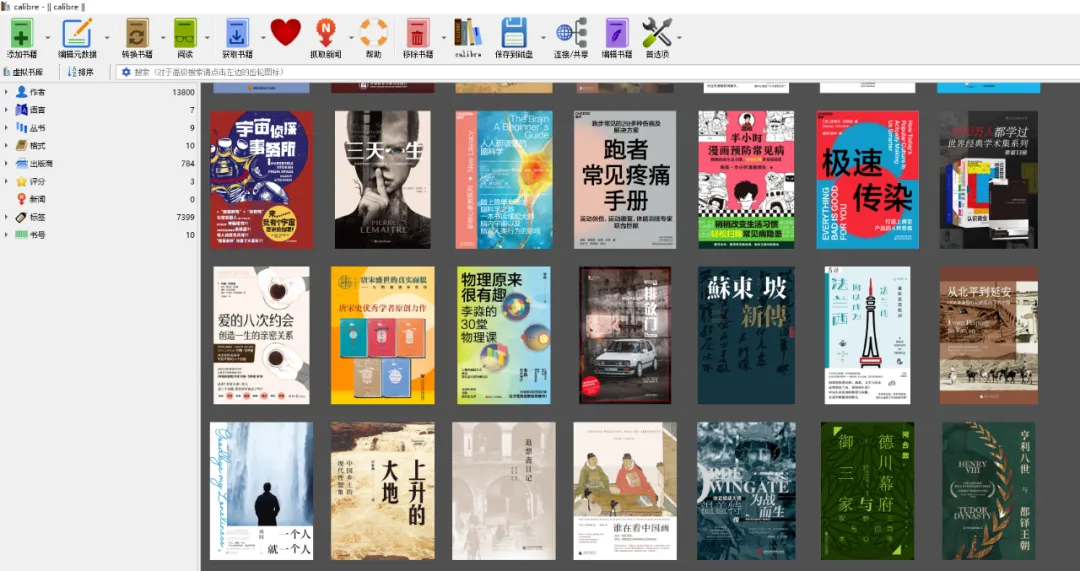Select the 一个人就一个人 book cover
This screenshot has height=571, width=1080.
(261, 491)
